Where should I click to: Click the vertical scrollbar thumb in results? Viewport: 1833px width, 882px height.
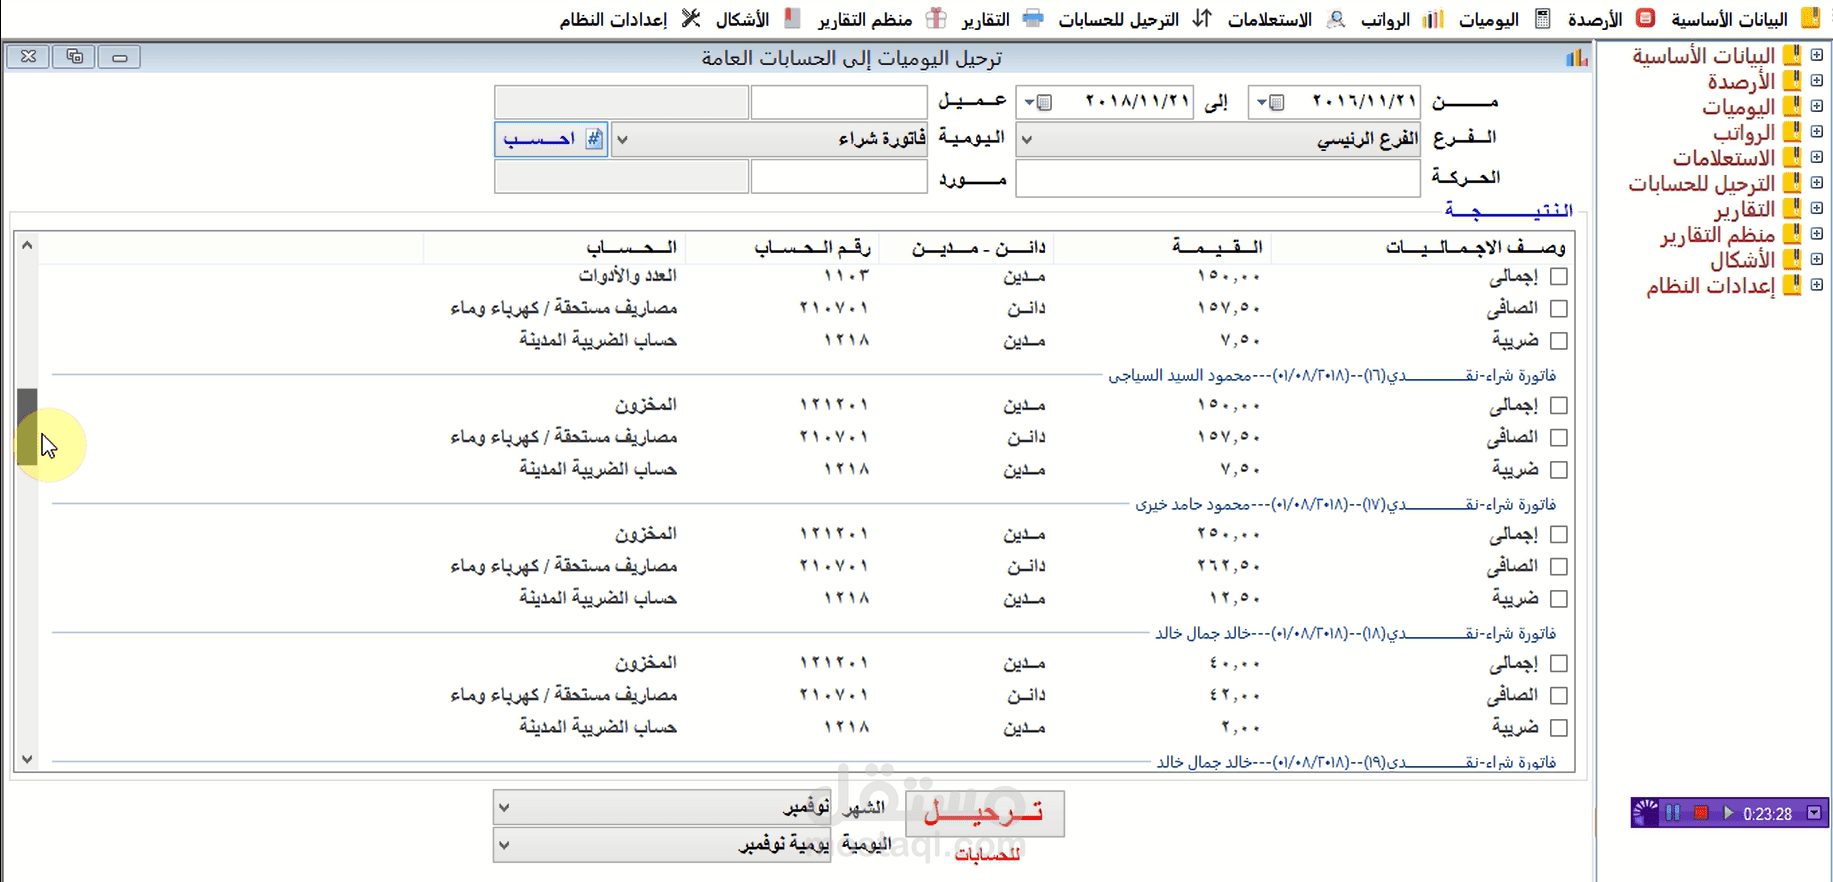click(x=27, y=427)
